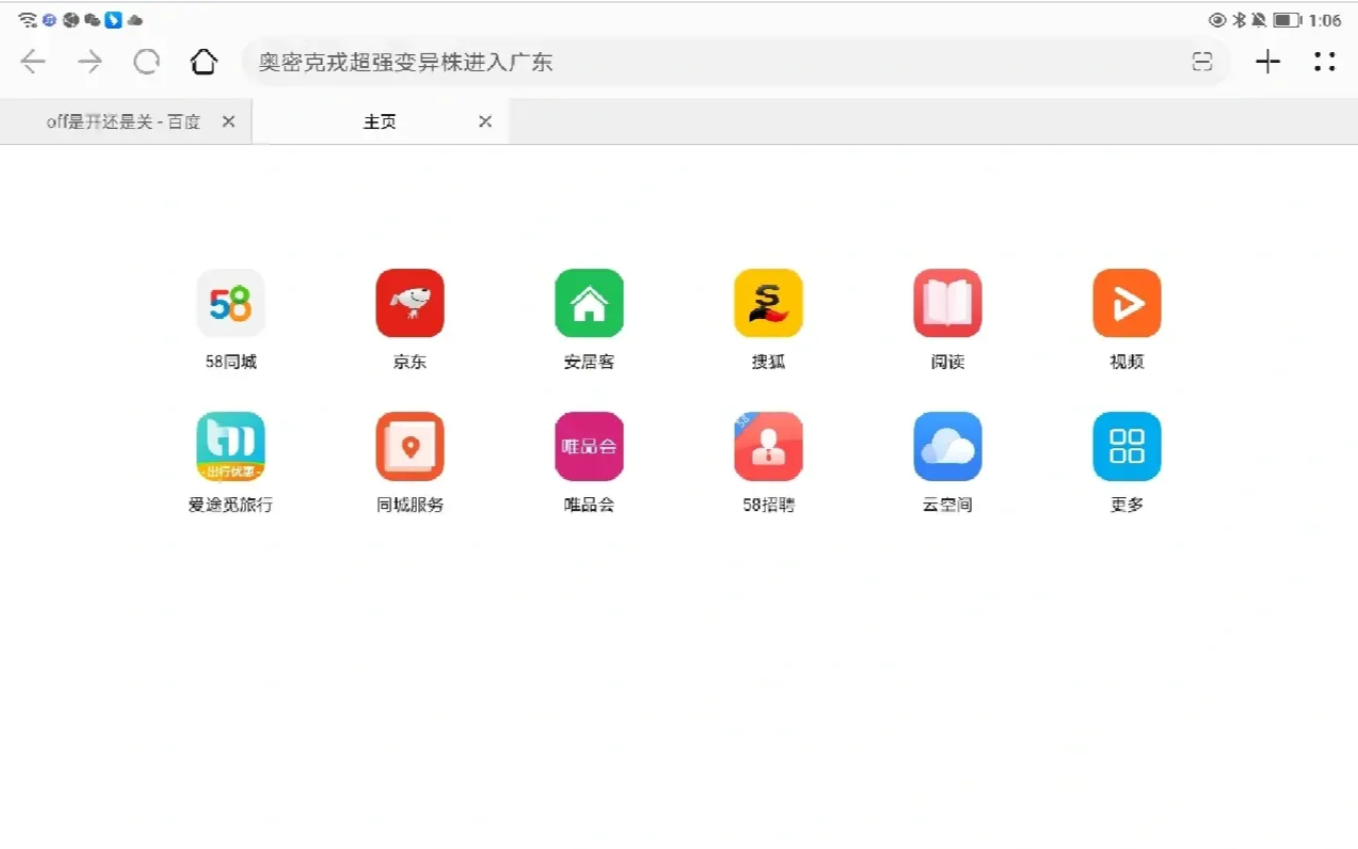
Task: Tap the muted bell status icon
Action: (1258, 20)
